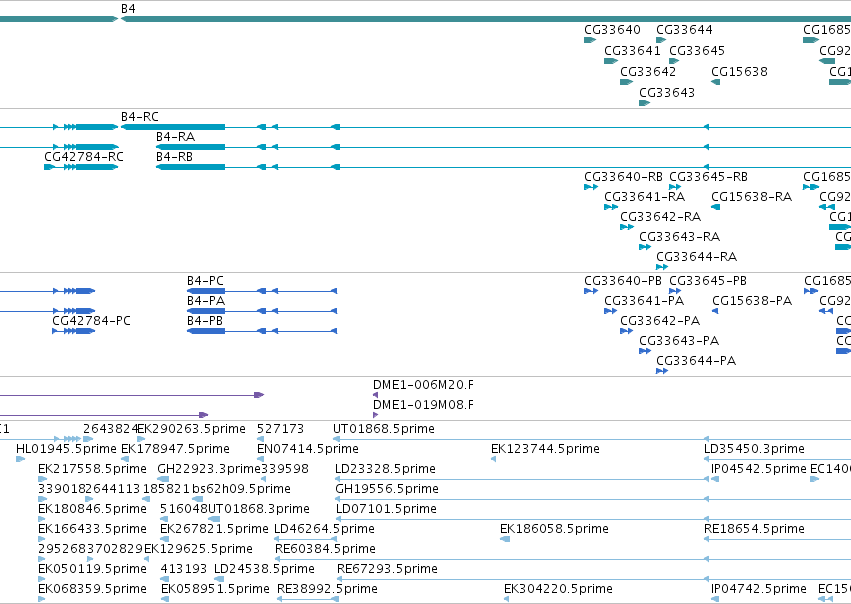
Task: Click the RE38992.5prime EST label
Action: (x=327, y=589)
